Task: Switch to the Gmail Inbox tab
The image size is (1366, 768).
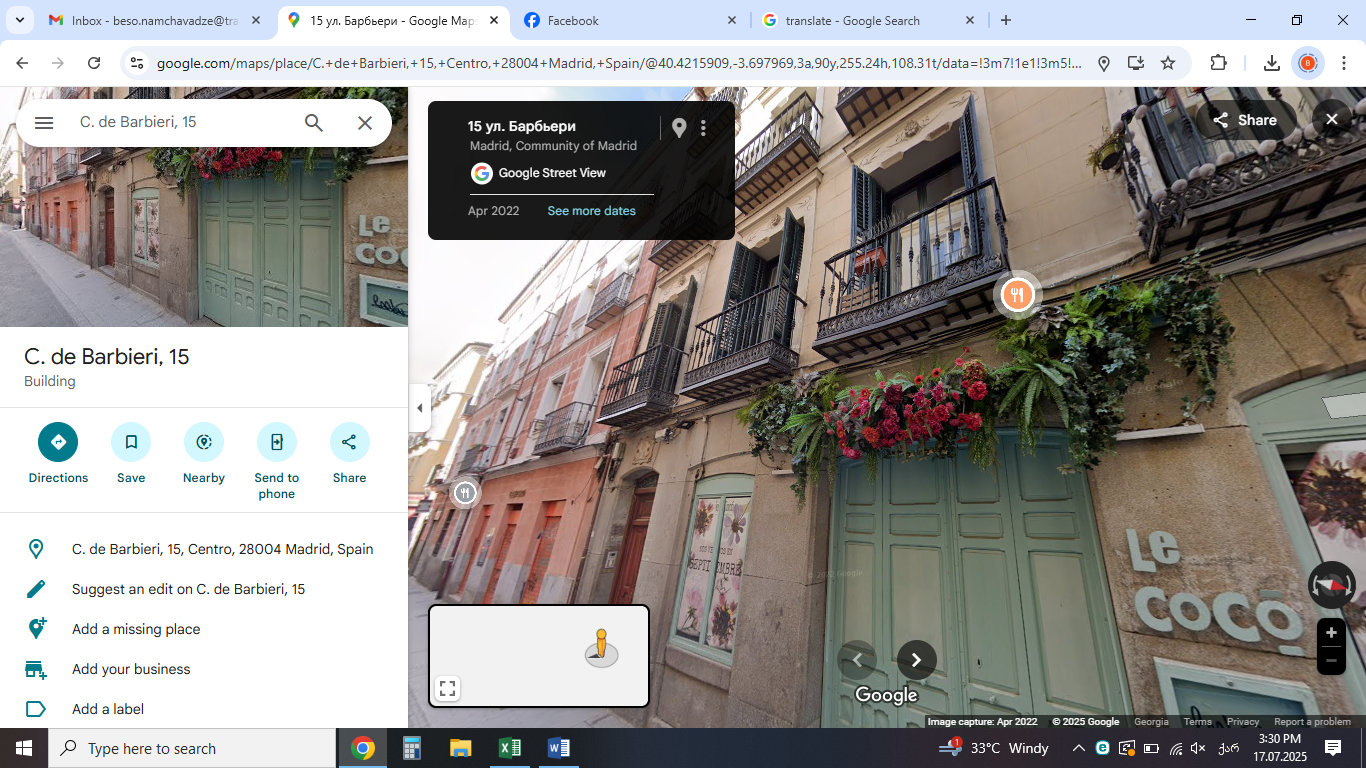Action: coord(155,20)
